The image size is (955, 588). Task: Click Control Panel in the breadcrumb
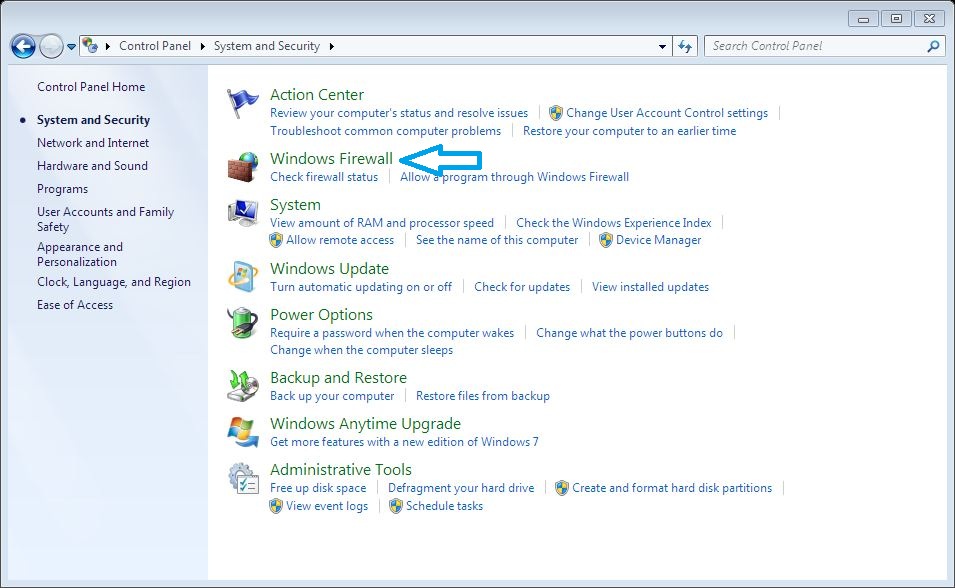(x=155, y=46)
